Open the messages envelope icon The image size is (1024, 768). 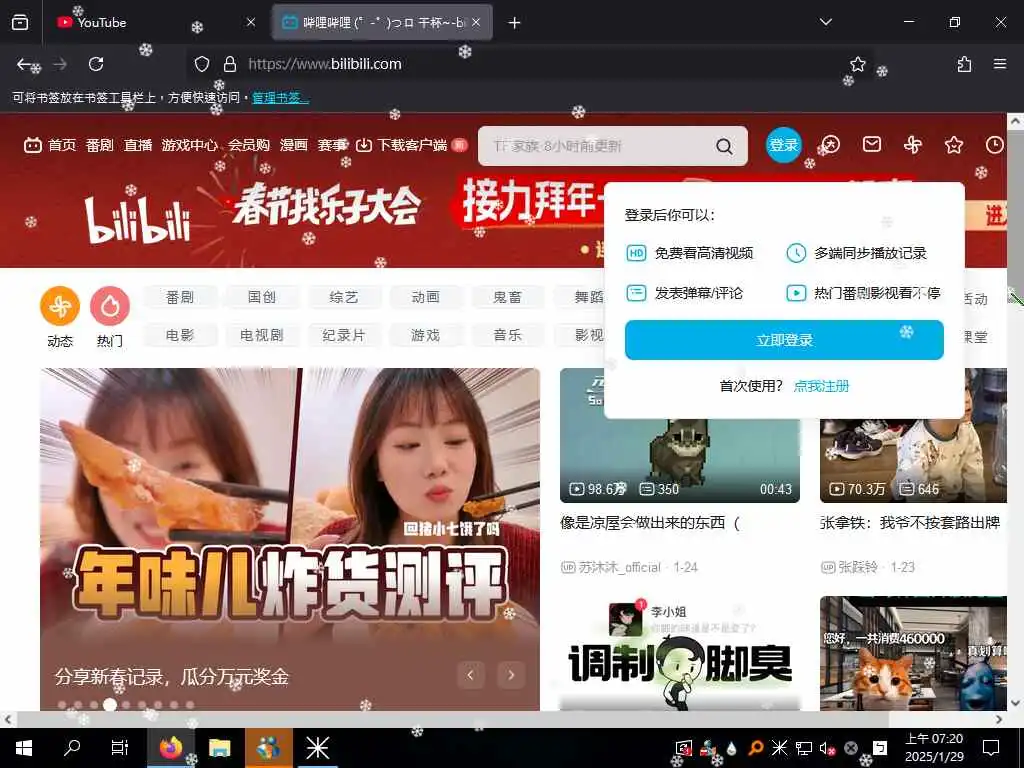[x=872, y=144]
